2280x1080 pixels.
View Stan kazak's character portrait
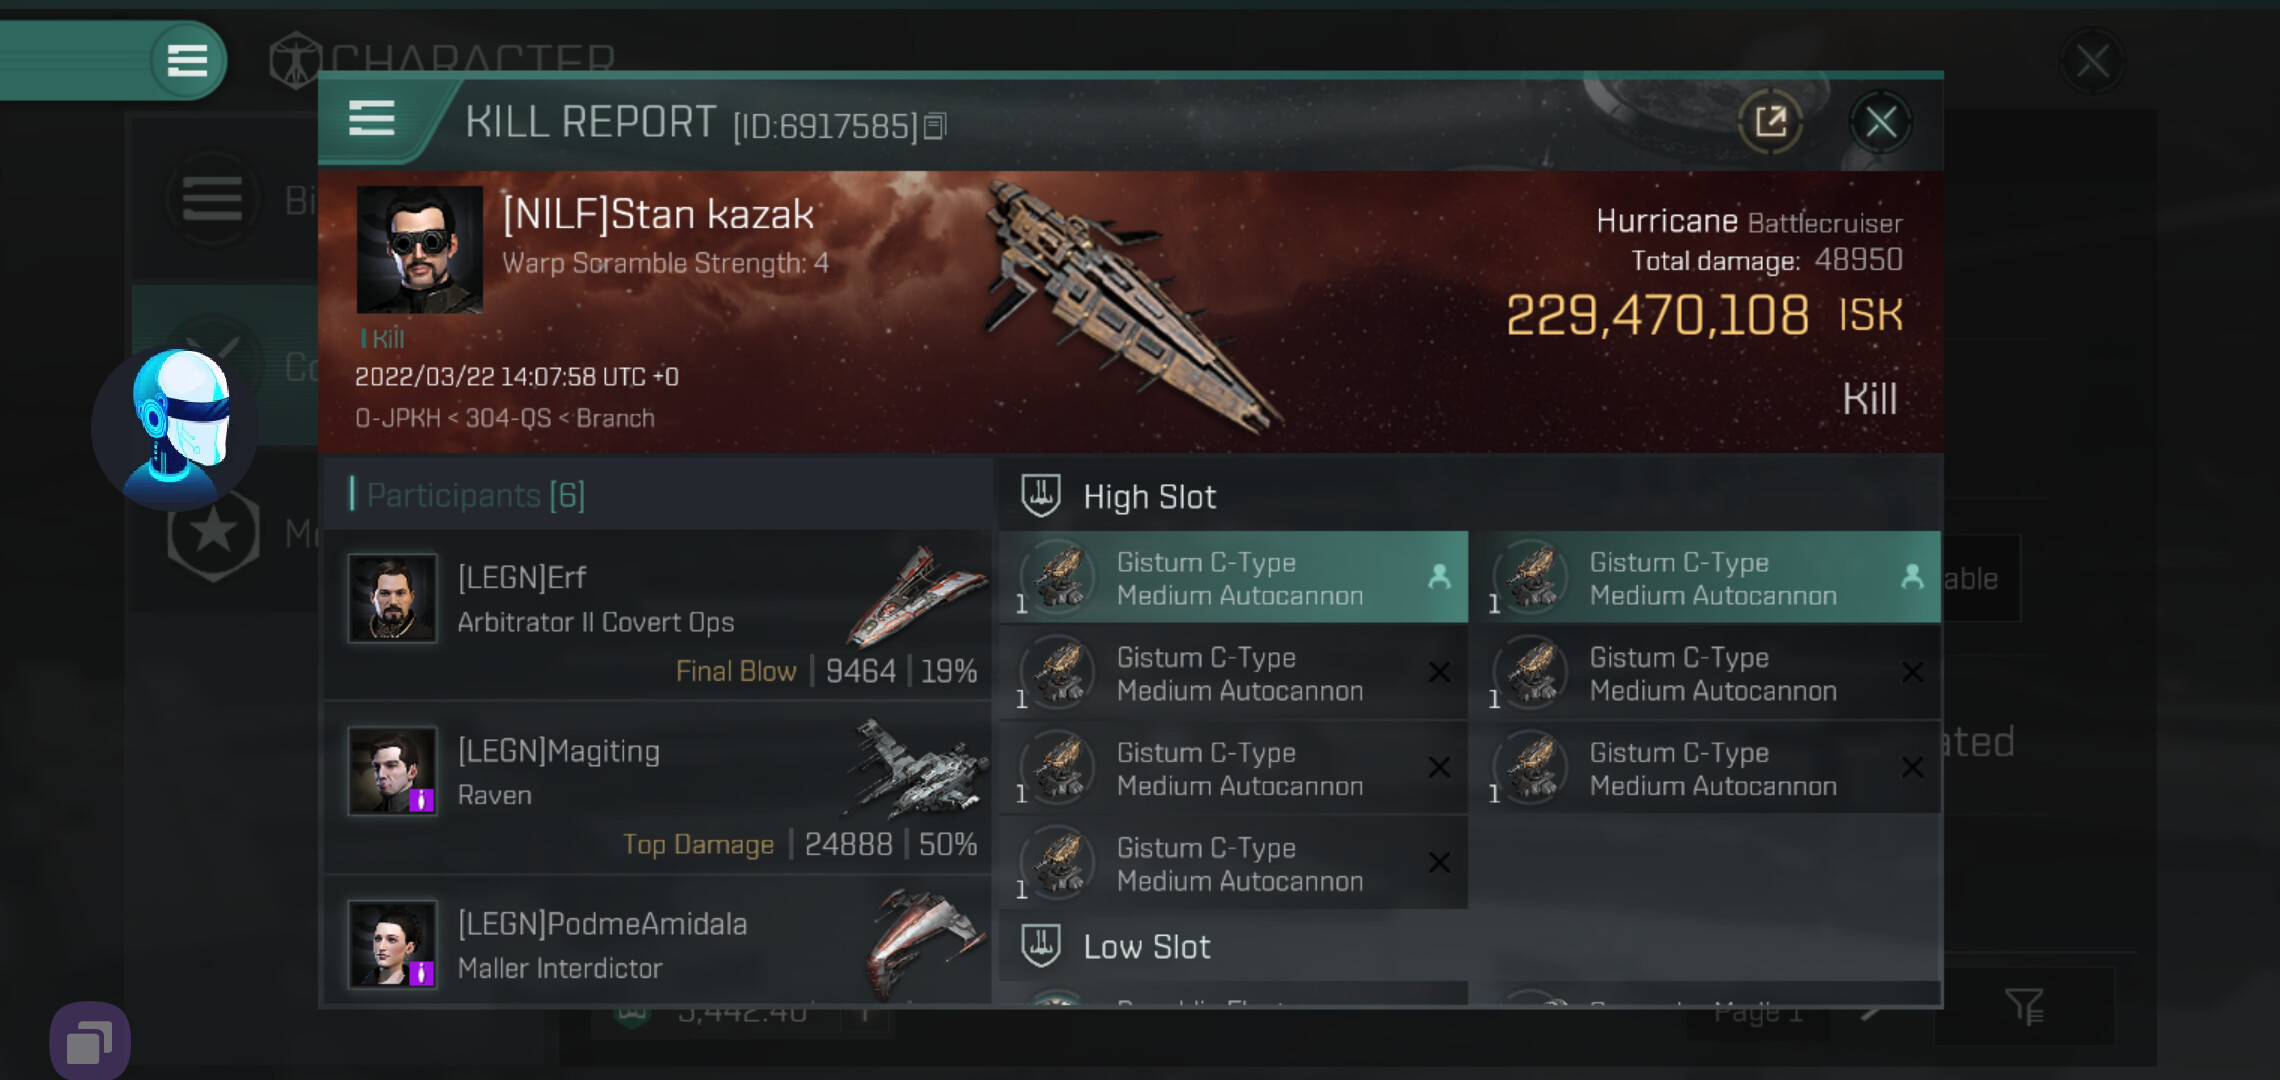[x=420, y=250]
